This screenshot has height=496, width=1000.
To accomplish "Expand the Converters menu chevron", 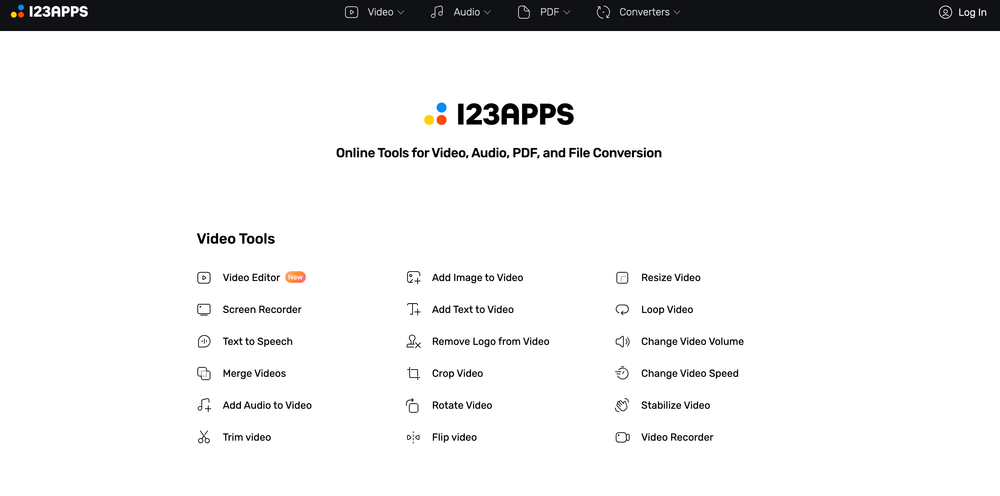I will 677,12.
